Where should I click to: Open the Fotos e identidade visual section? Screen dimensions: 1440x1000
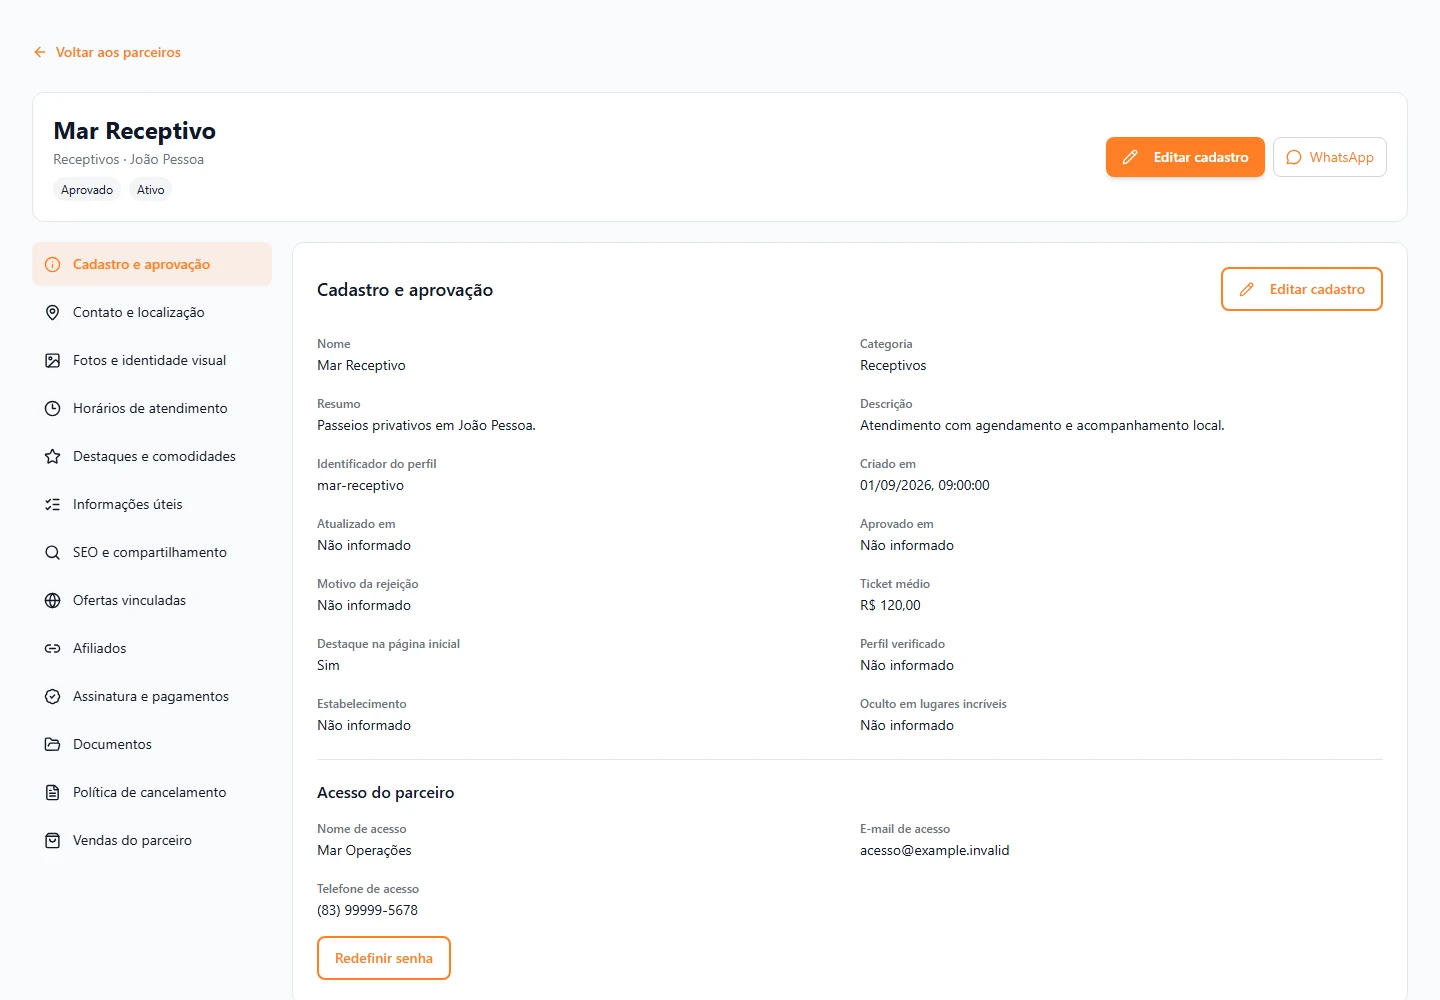[x=152, y=361]
